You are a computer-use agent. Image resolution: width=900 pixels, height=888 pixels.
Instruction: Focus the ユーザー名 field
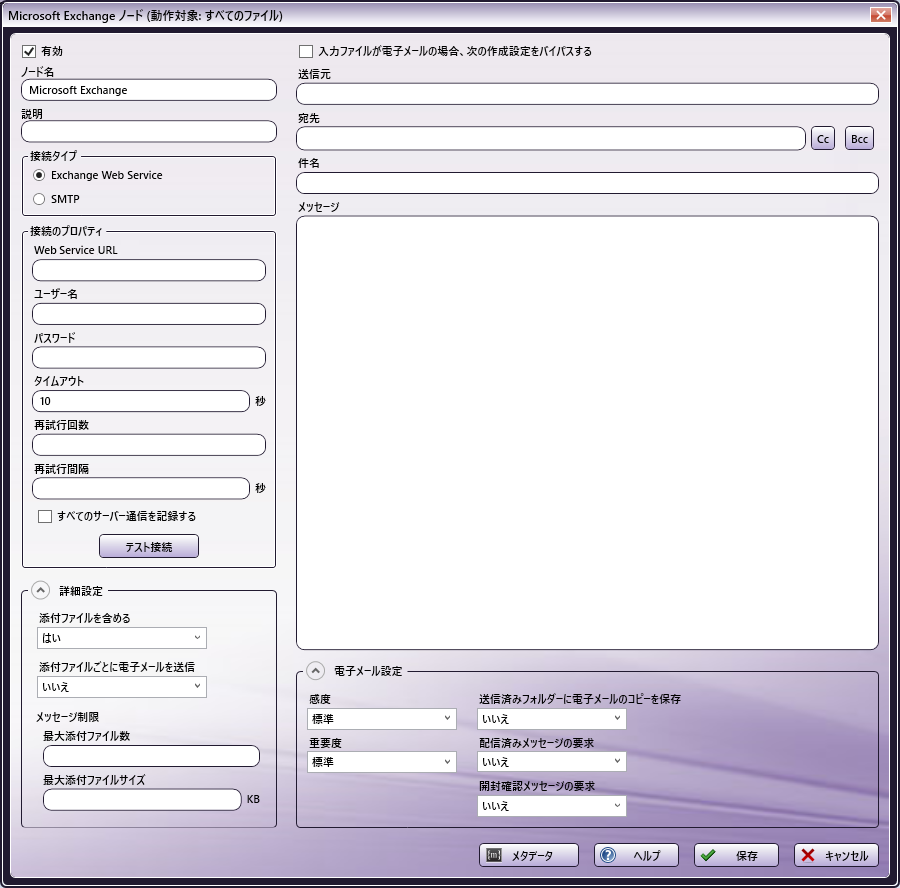point(149,314)
